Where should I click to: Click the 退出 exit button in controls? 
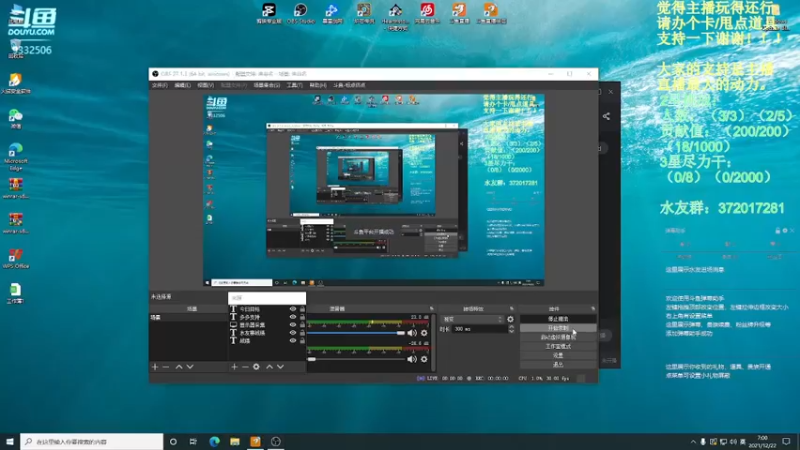pos(558,365)
